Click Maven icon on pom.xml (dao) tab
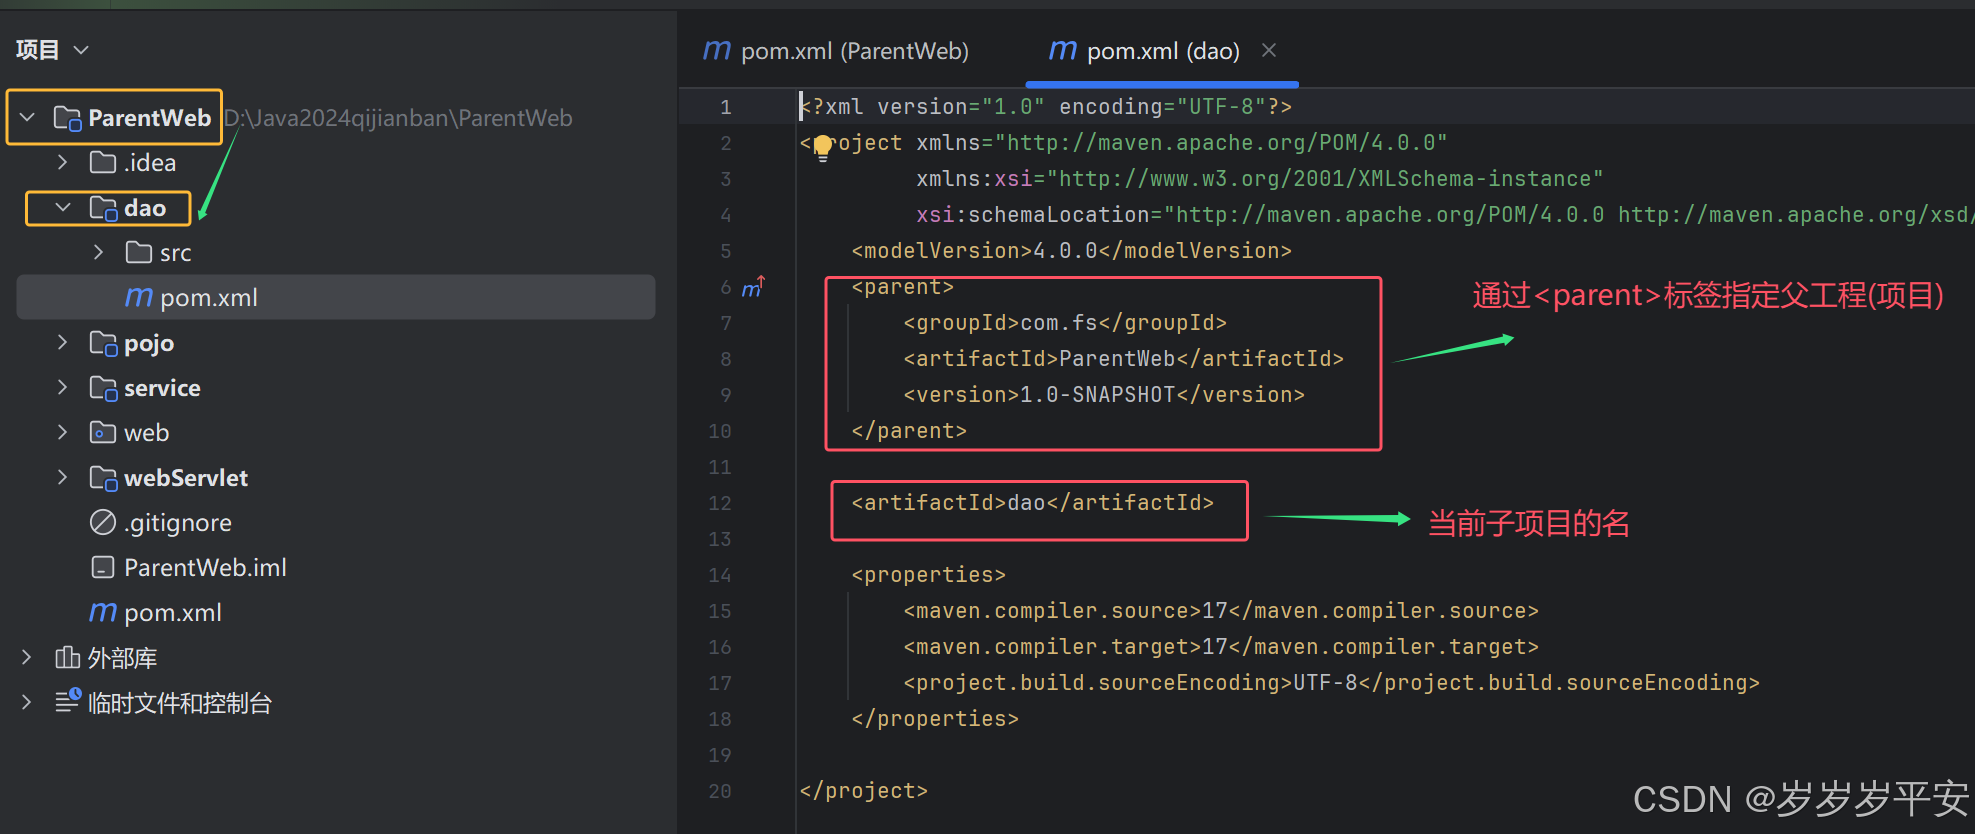Screen dimensions: 1975x834 (1063, 50)
